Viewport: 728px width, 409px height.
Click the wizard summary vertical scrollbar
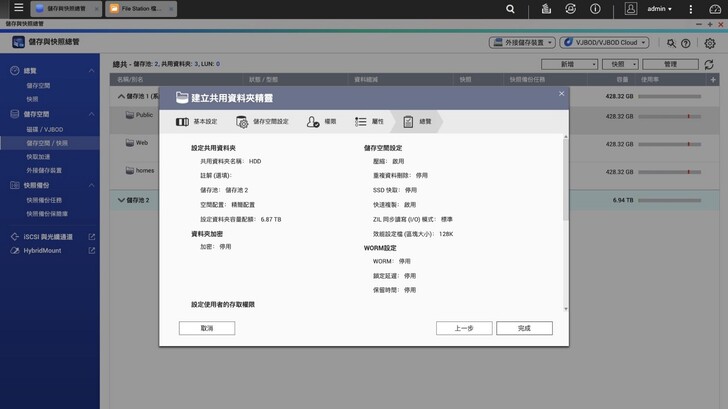[565, 180]
